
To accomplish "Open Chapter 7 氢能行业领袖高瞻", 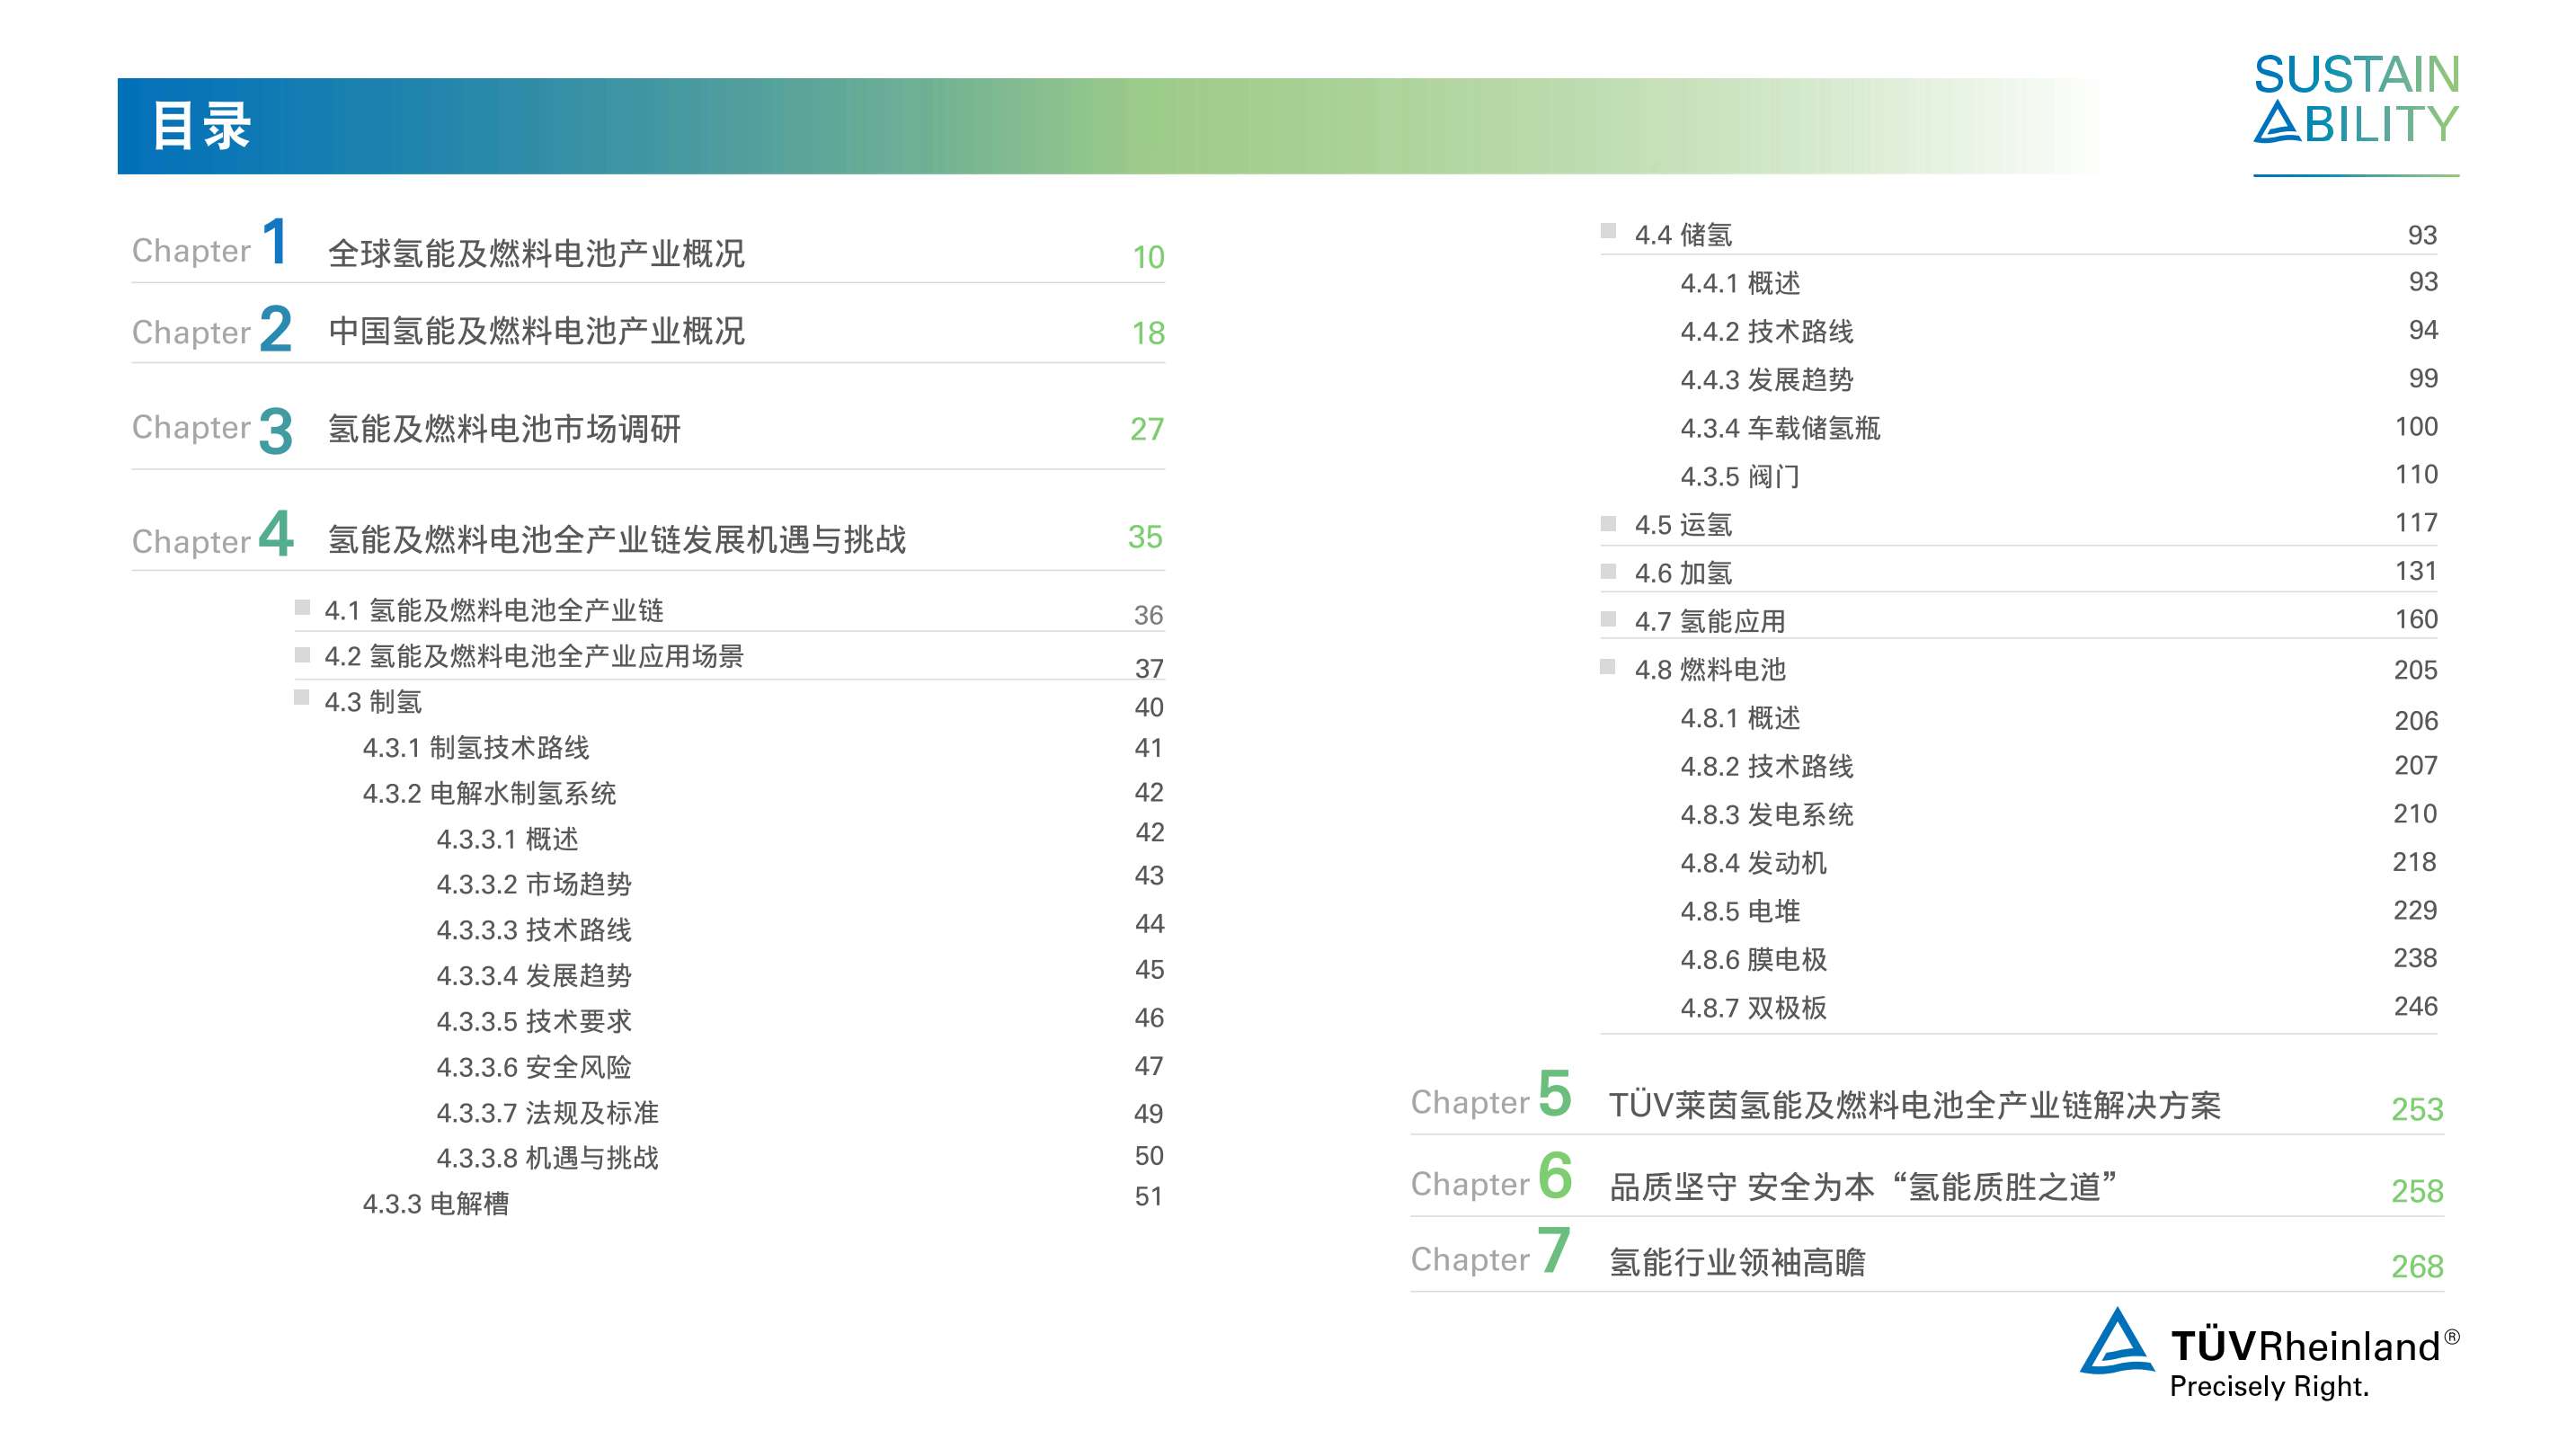I will tap(1737, 1262).
